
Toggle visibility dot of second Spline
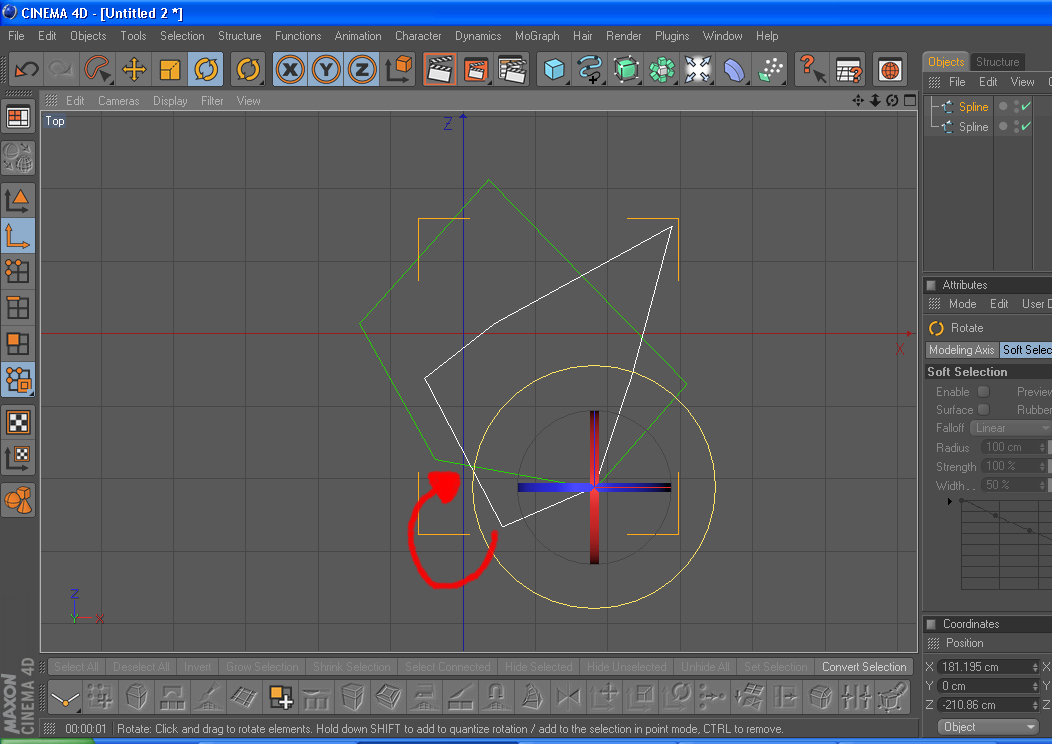tap(1003, 126)
